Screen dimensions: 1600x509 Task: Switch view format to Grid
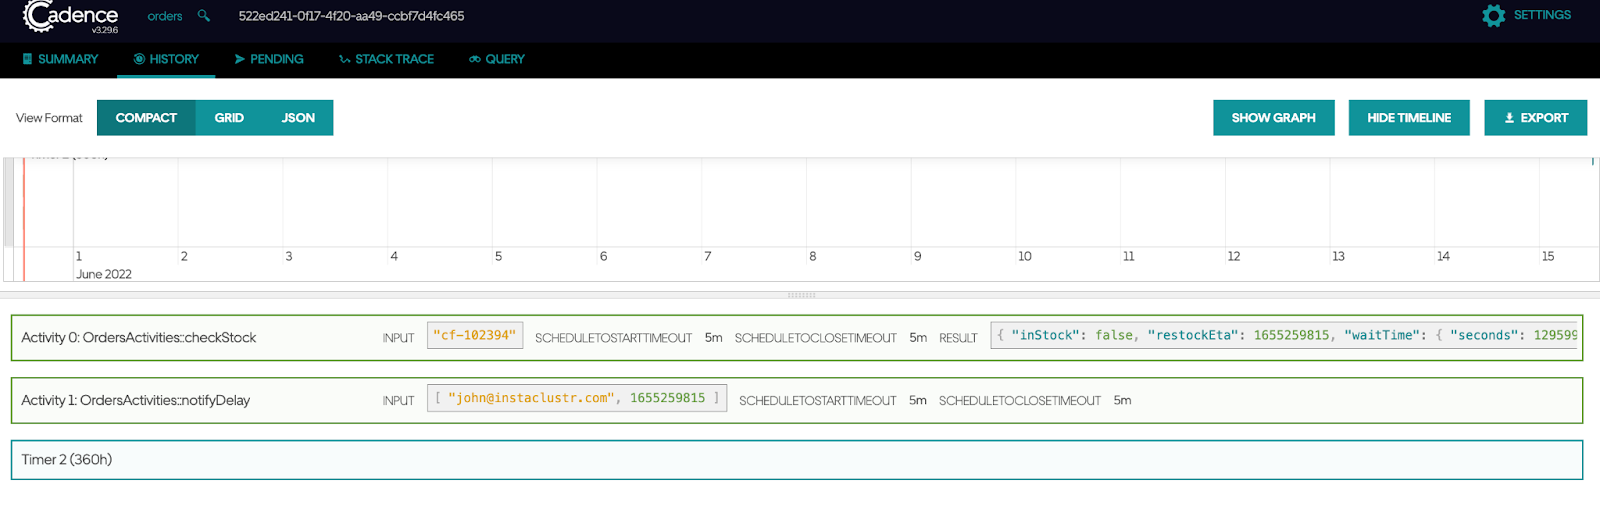click(229, 118)
